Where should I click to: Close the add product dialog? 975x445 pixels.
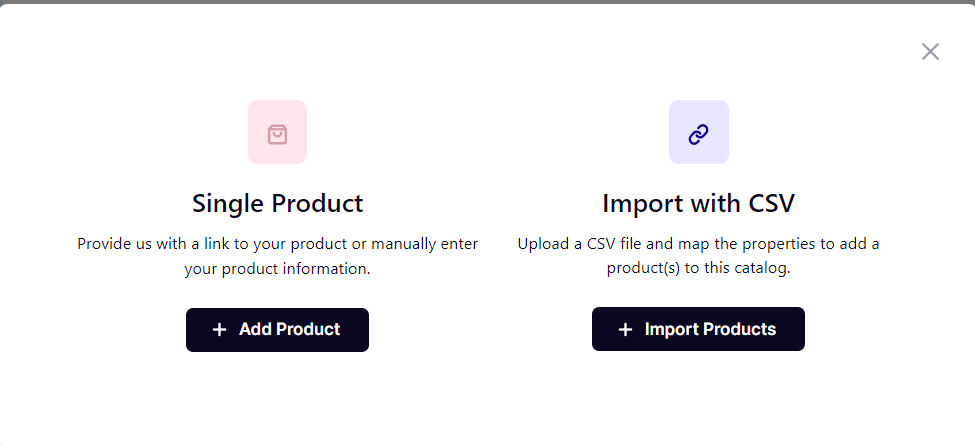click(930, 52)
